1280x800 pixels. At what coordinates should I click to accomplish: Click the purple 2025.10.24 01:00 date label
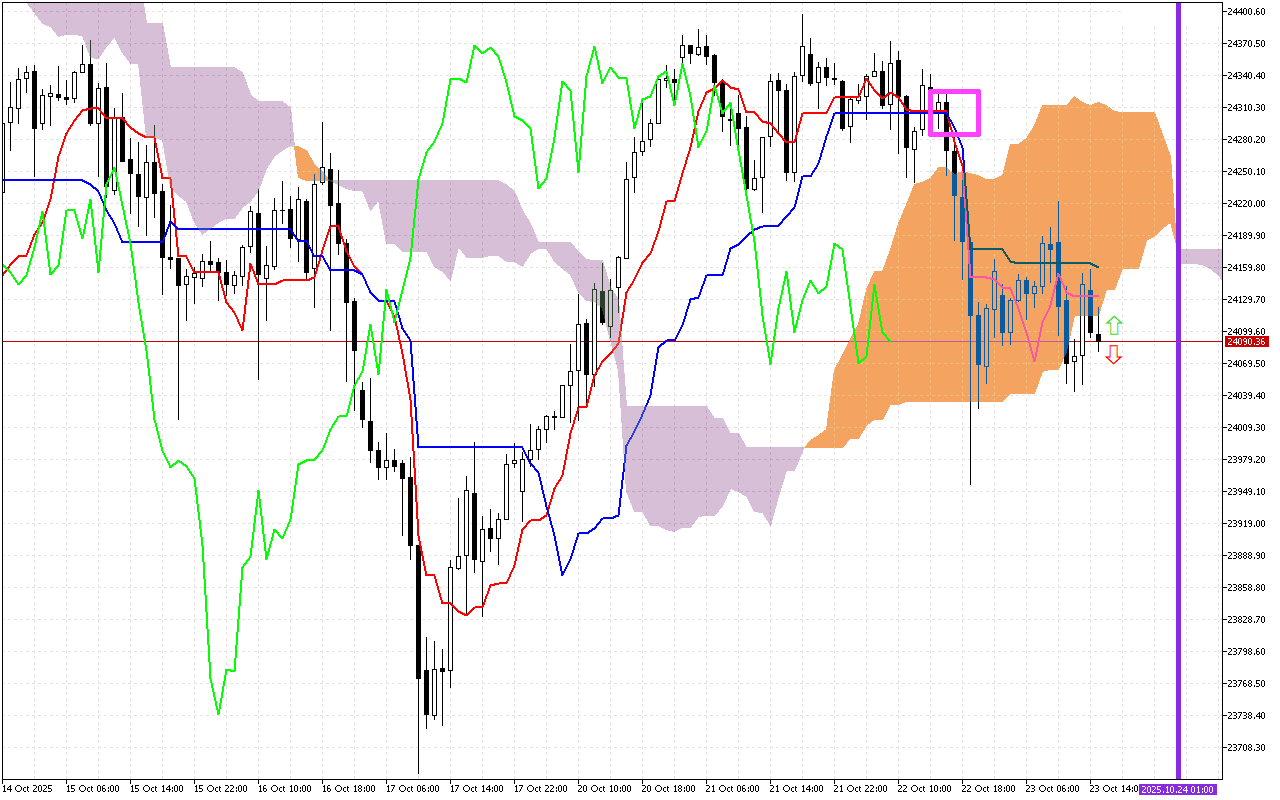pyautogui.click(x=1178, y=789)
